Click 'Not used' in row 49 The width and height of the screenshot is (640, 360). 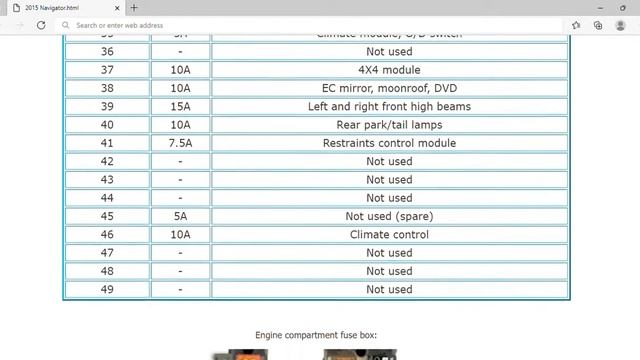click(x=389, y=289)
